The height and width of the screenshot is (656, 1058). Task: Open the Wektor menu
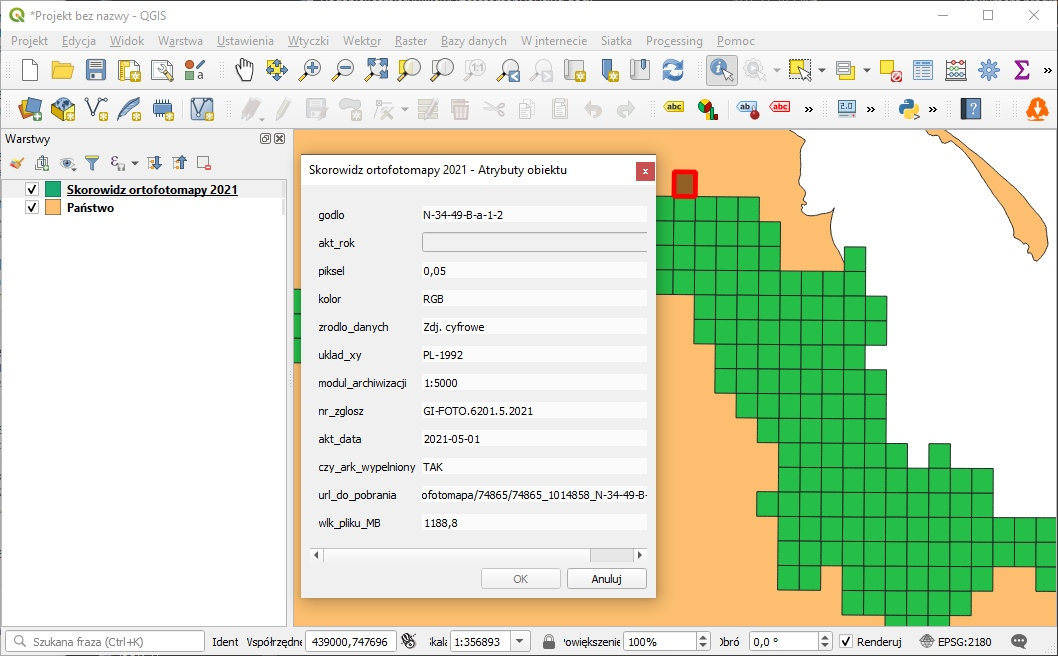point(361,41)
